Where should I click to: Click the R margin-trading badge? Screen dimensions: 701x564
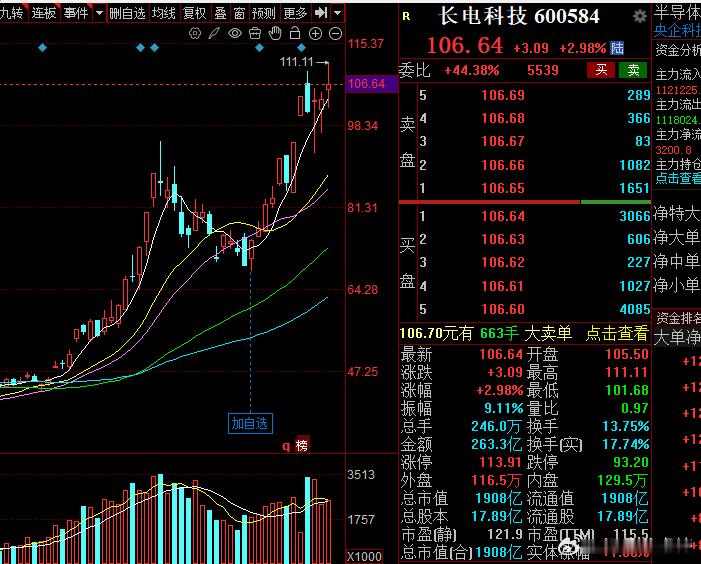pos(406,17)
